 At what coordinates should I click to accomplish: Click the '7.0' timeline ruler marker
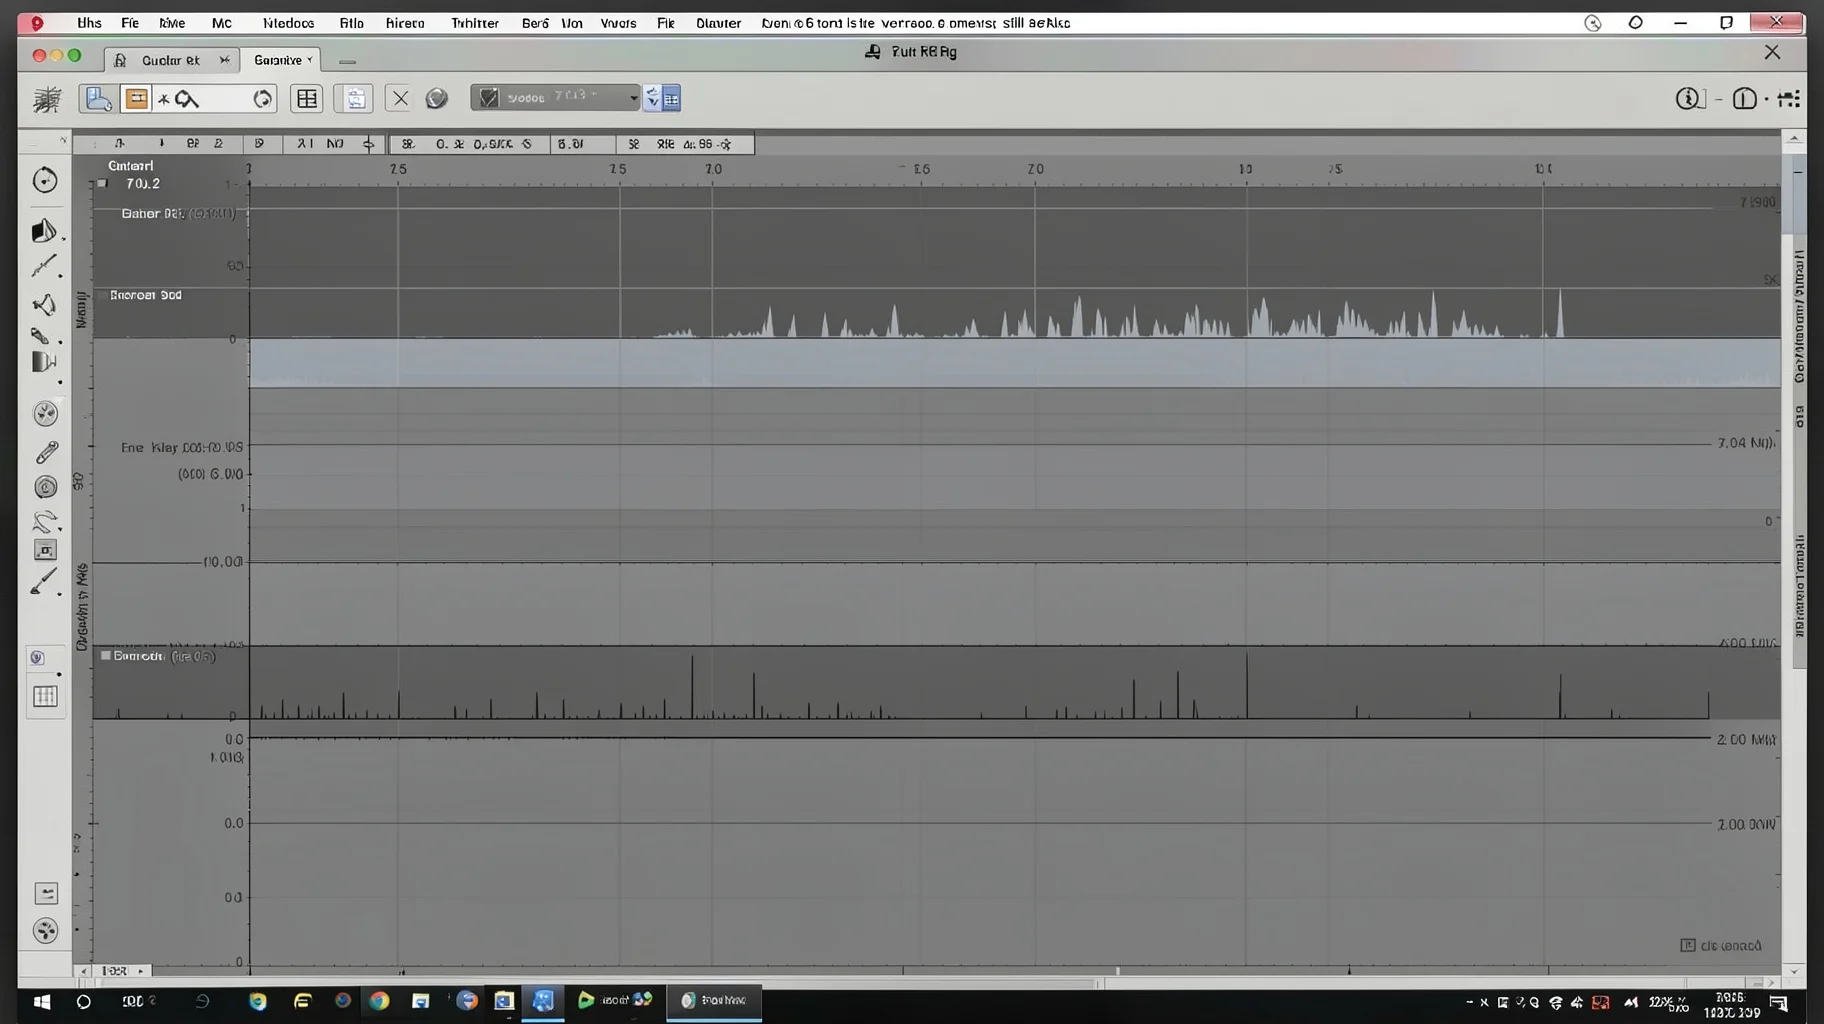(x=713, y=169)
